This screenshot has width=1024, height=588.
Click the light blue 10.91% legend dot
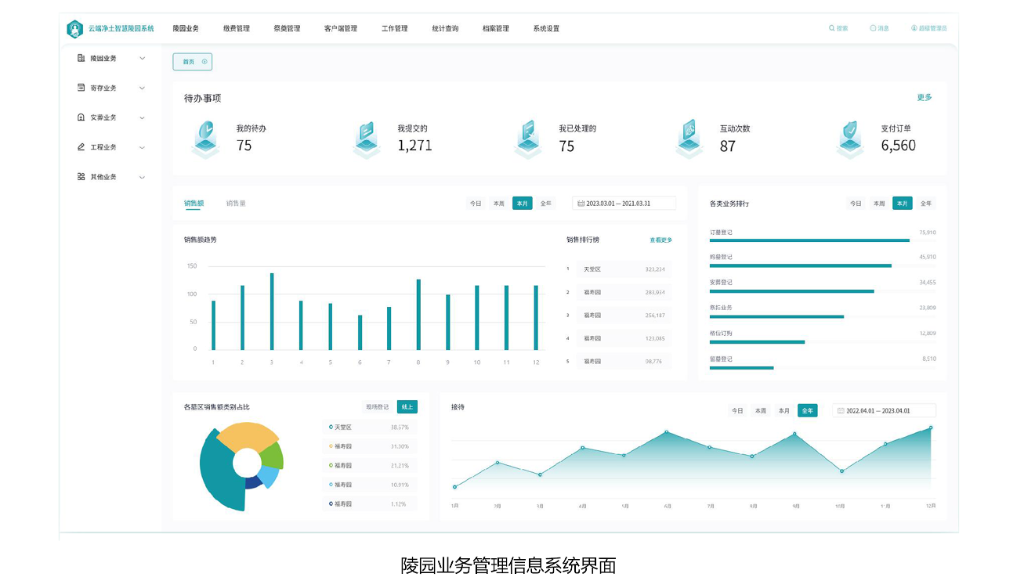pyautogui.click(x=331, y=485)
